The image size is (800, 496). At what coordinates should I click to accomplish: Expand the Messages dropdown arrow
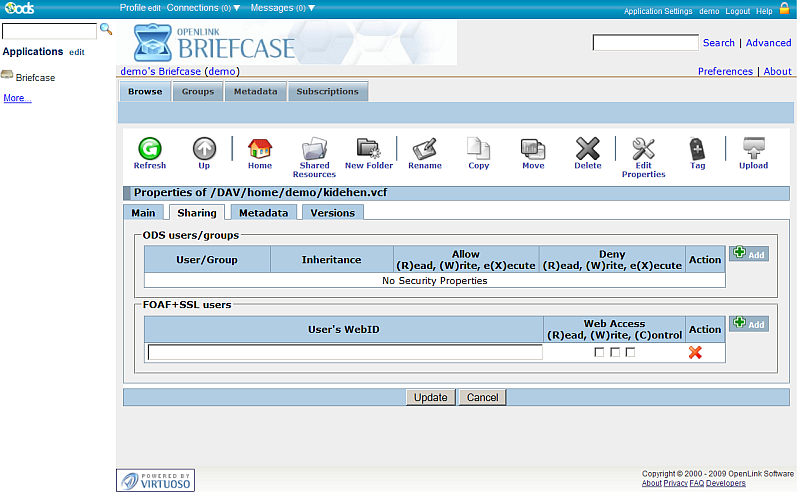click(x=312, y=8)
